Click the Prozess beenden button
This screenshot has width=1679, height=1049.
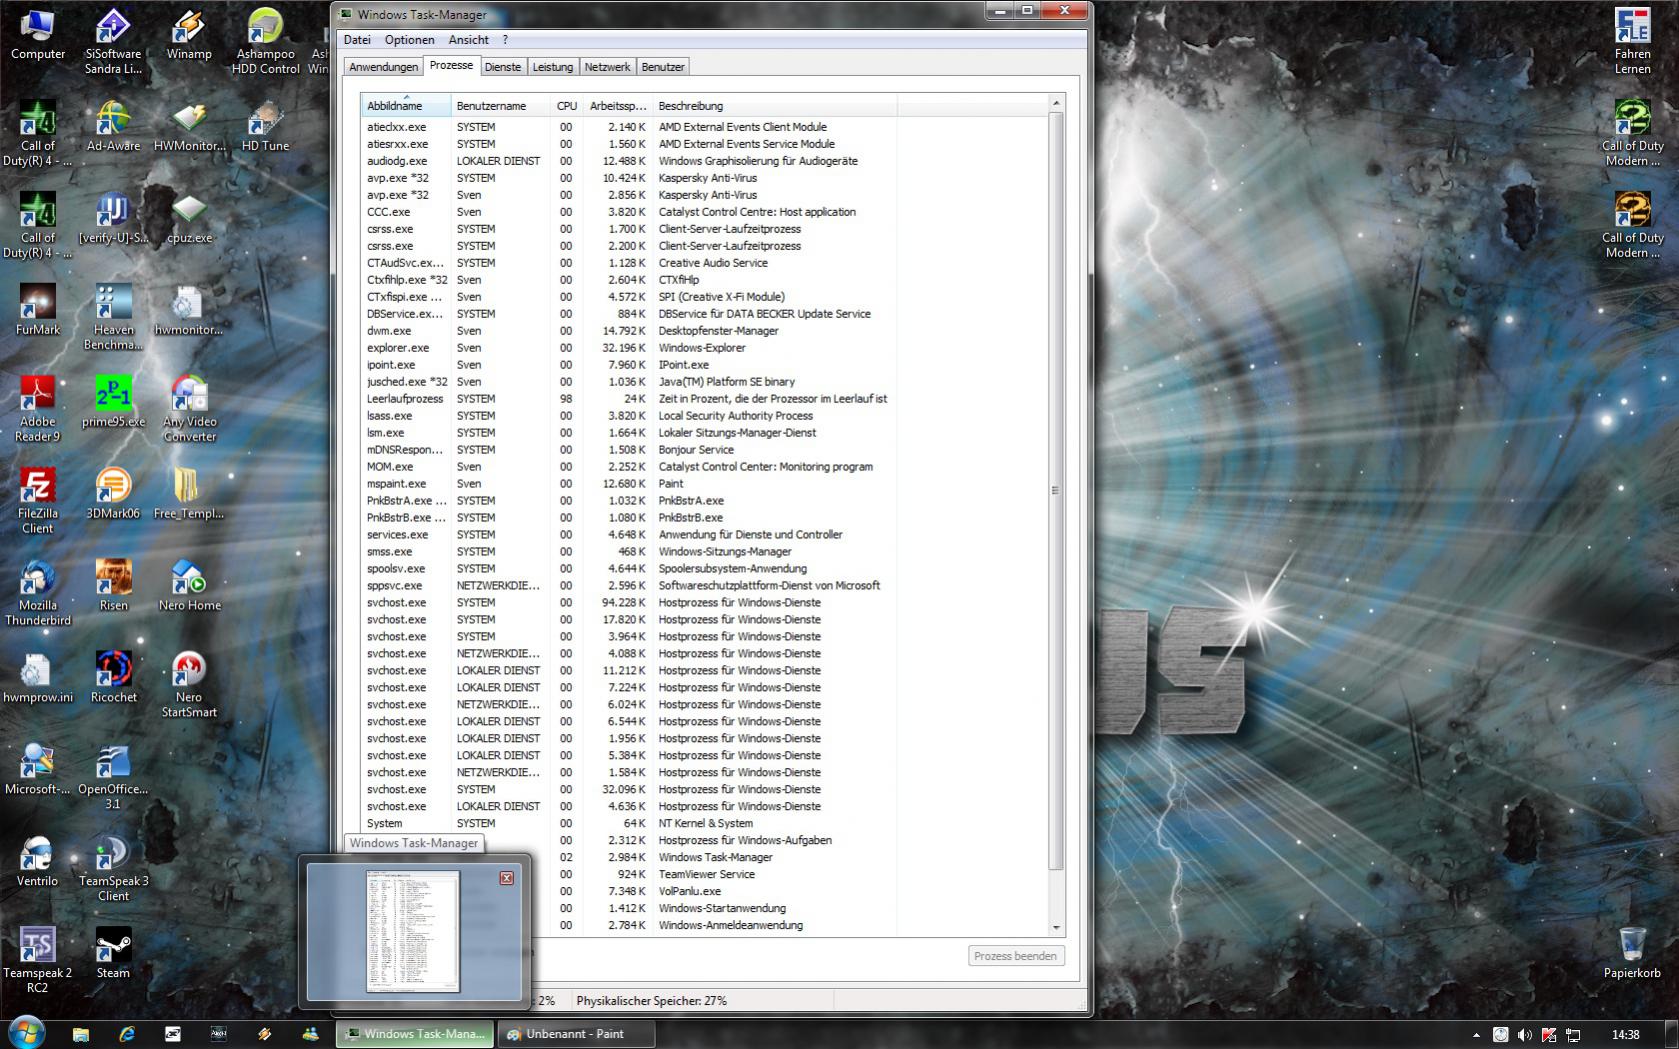click(x=1015, y=956)
